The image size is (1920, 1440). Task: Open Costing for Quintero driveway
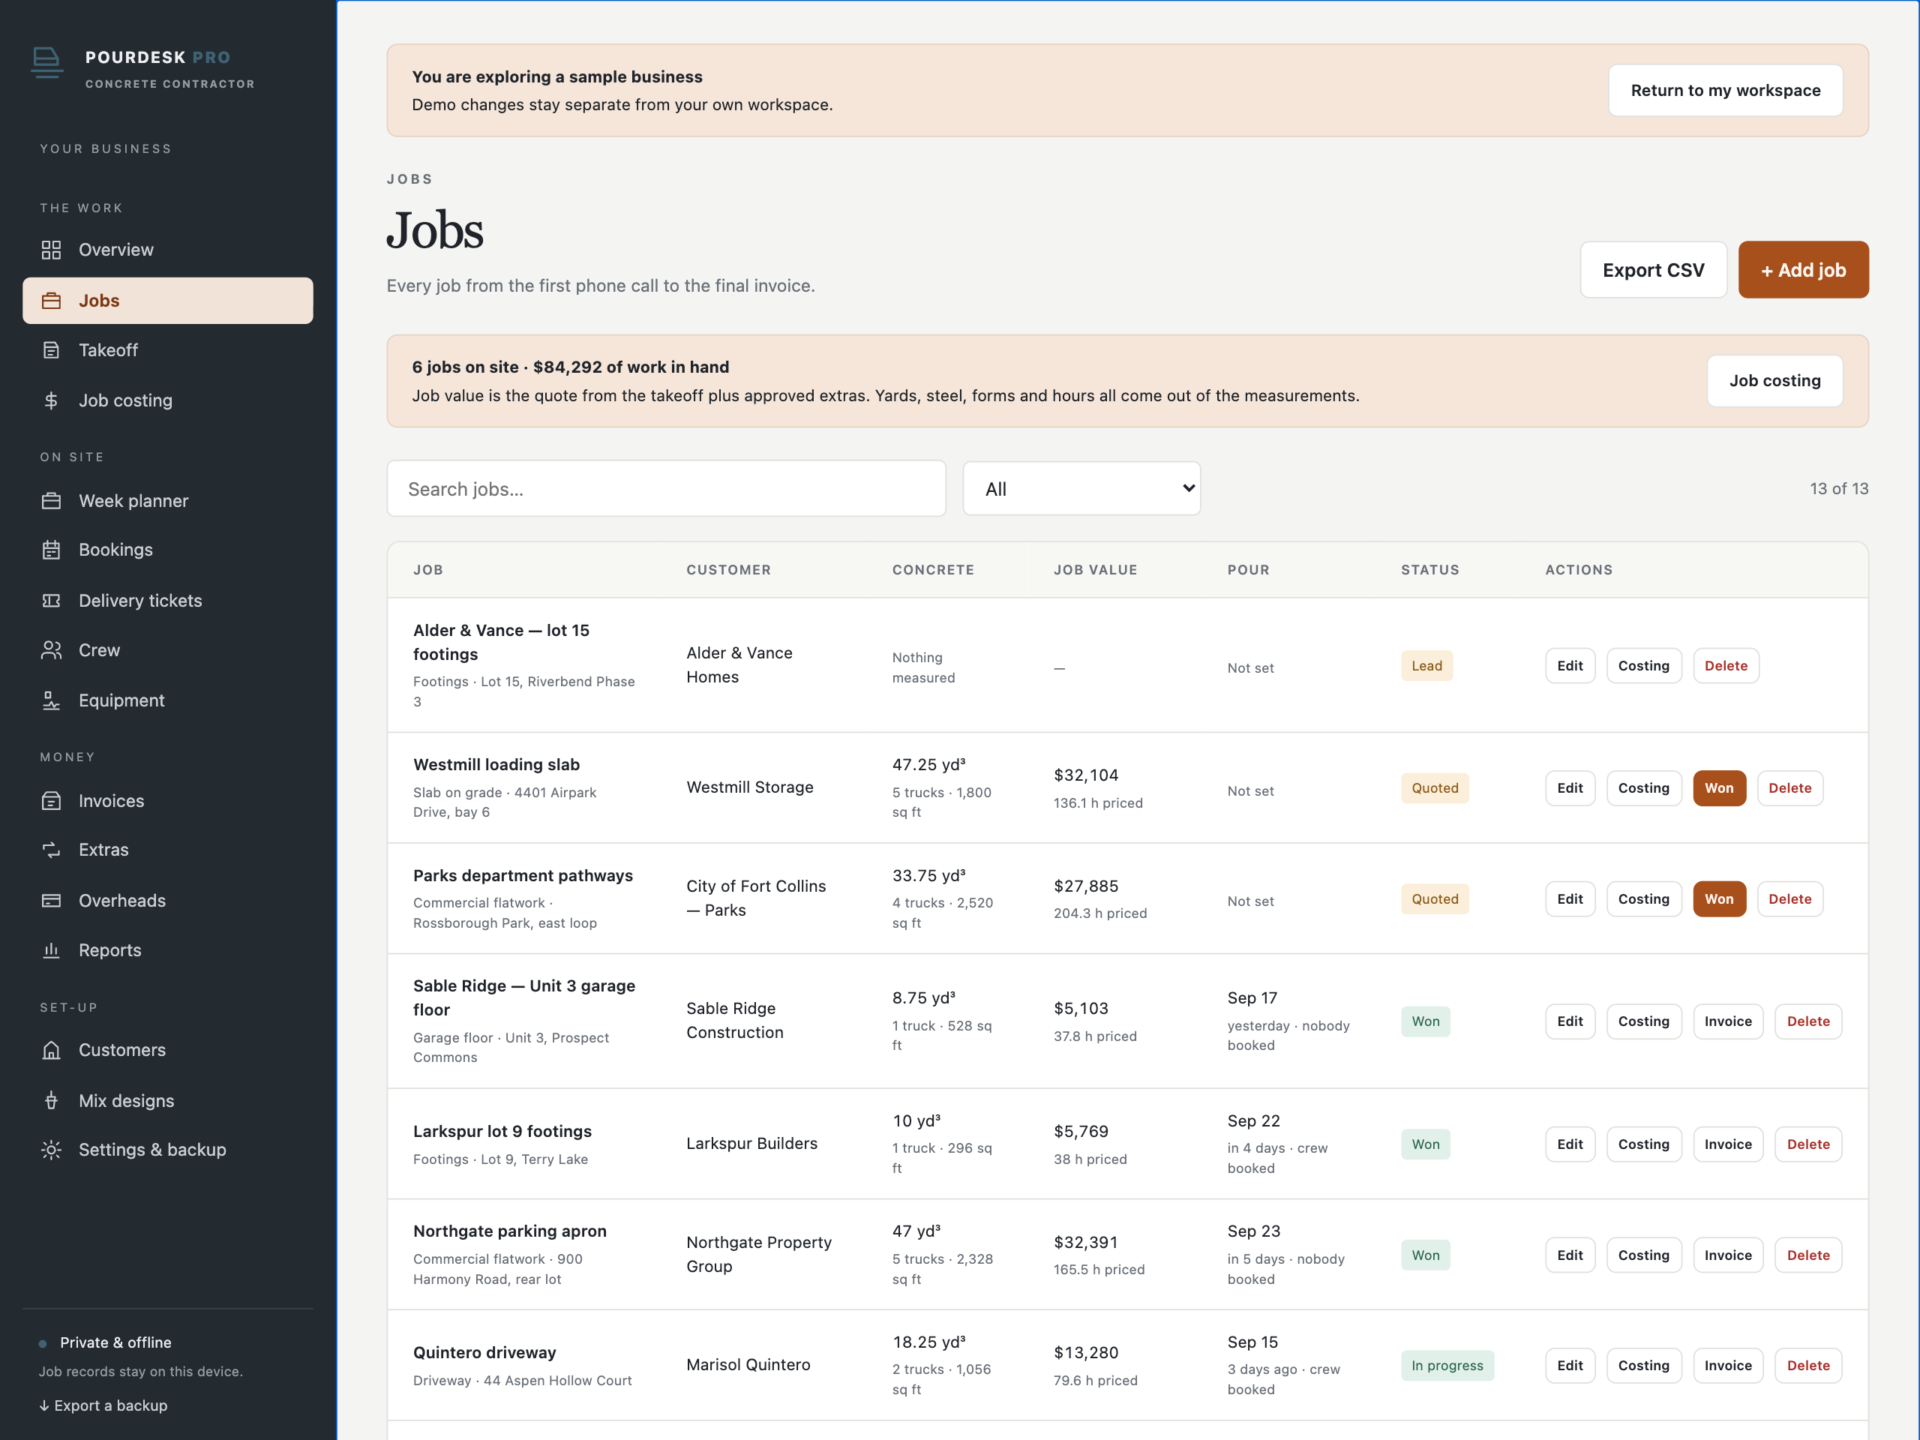coord(1643,1365)
